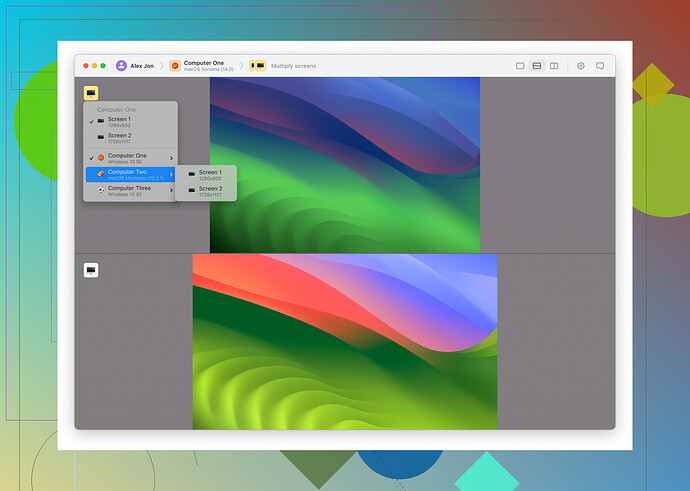
Task: Select the vertical split layout icon
Action: click(x=554, y=66)
